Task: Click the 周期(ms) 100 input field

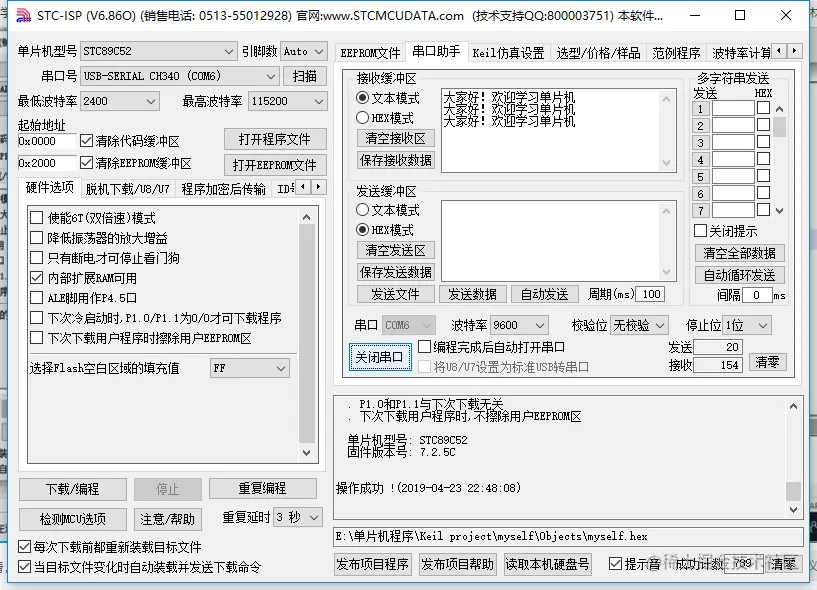Action: [651, 294]
